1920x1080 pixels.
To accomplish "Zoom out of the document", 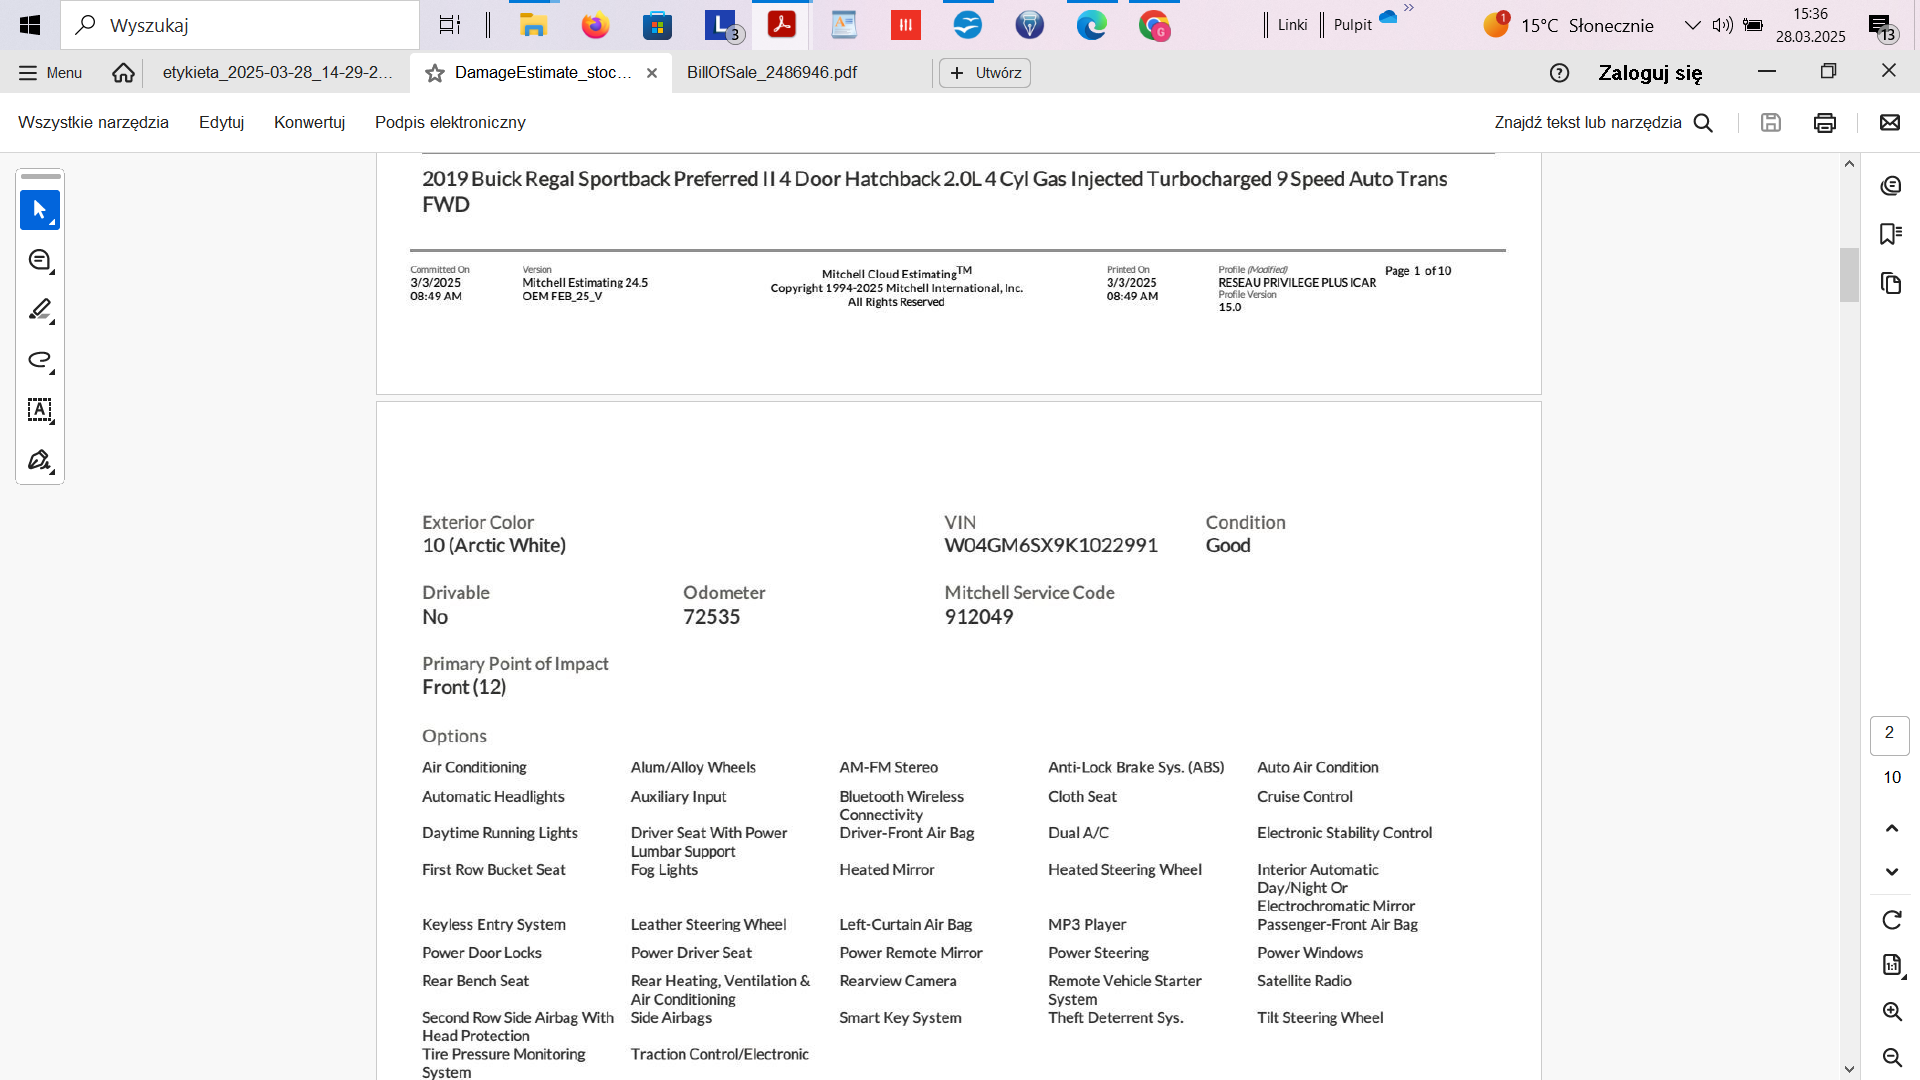I will (1891, 1057).
